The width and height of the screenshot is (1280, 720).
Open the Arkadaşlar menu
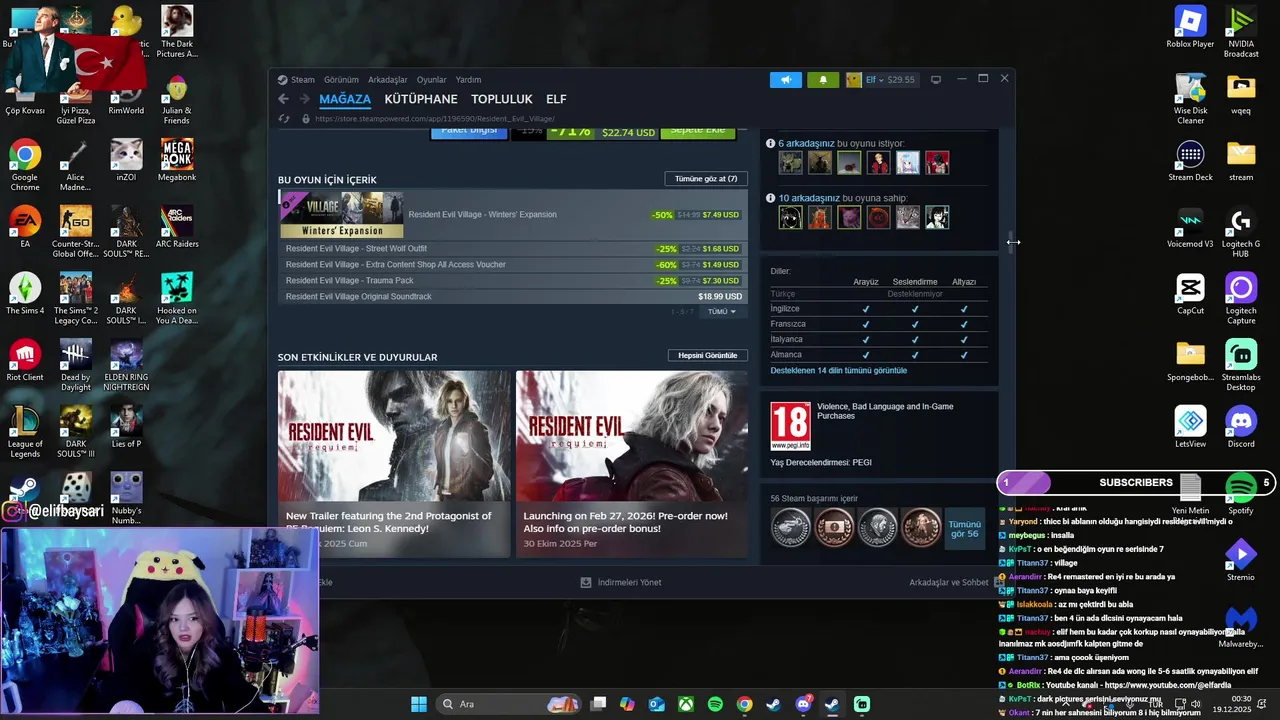pos(388,79)
